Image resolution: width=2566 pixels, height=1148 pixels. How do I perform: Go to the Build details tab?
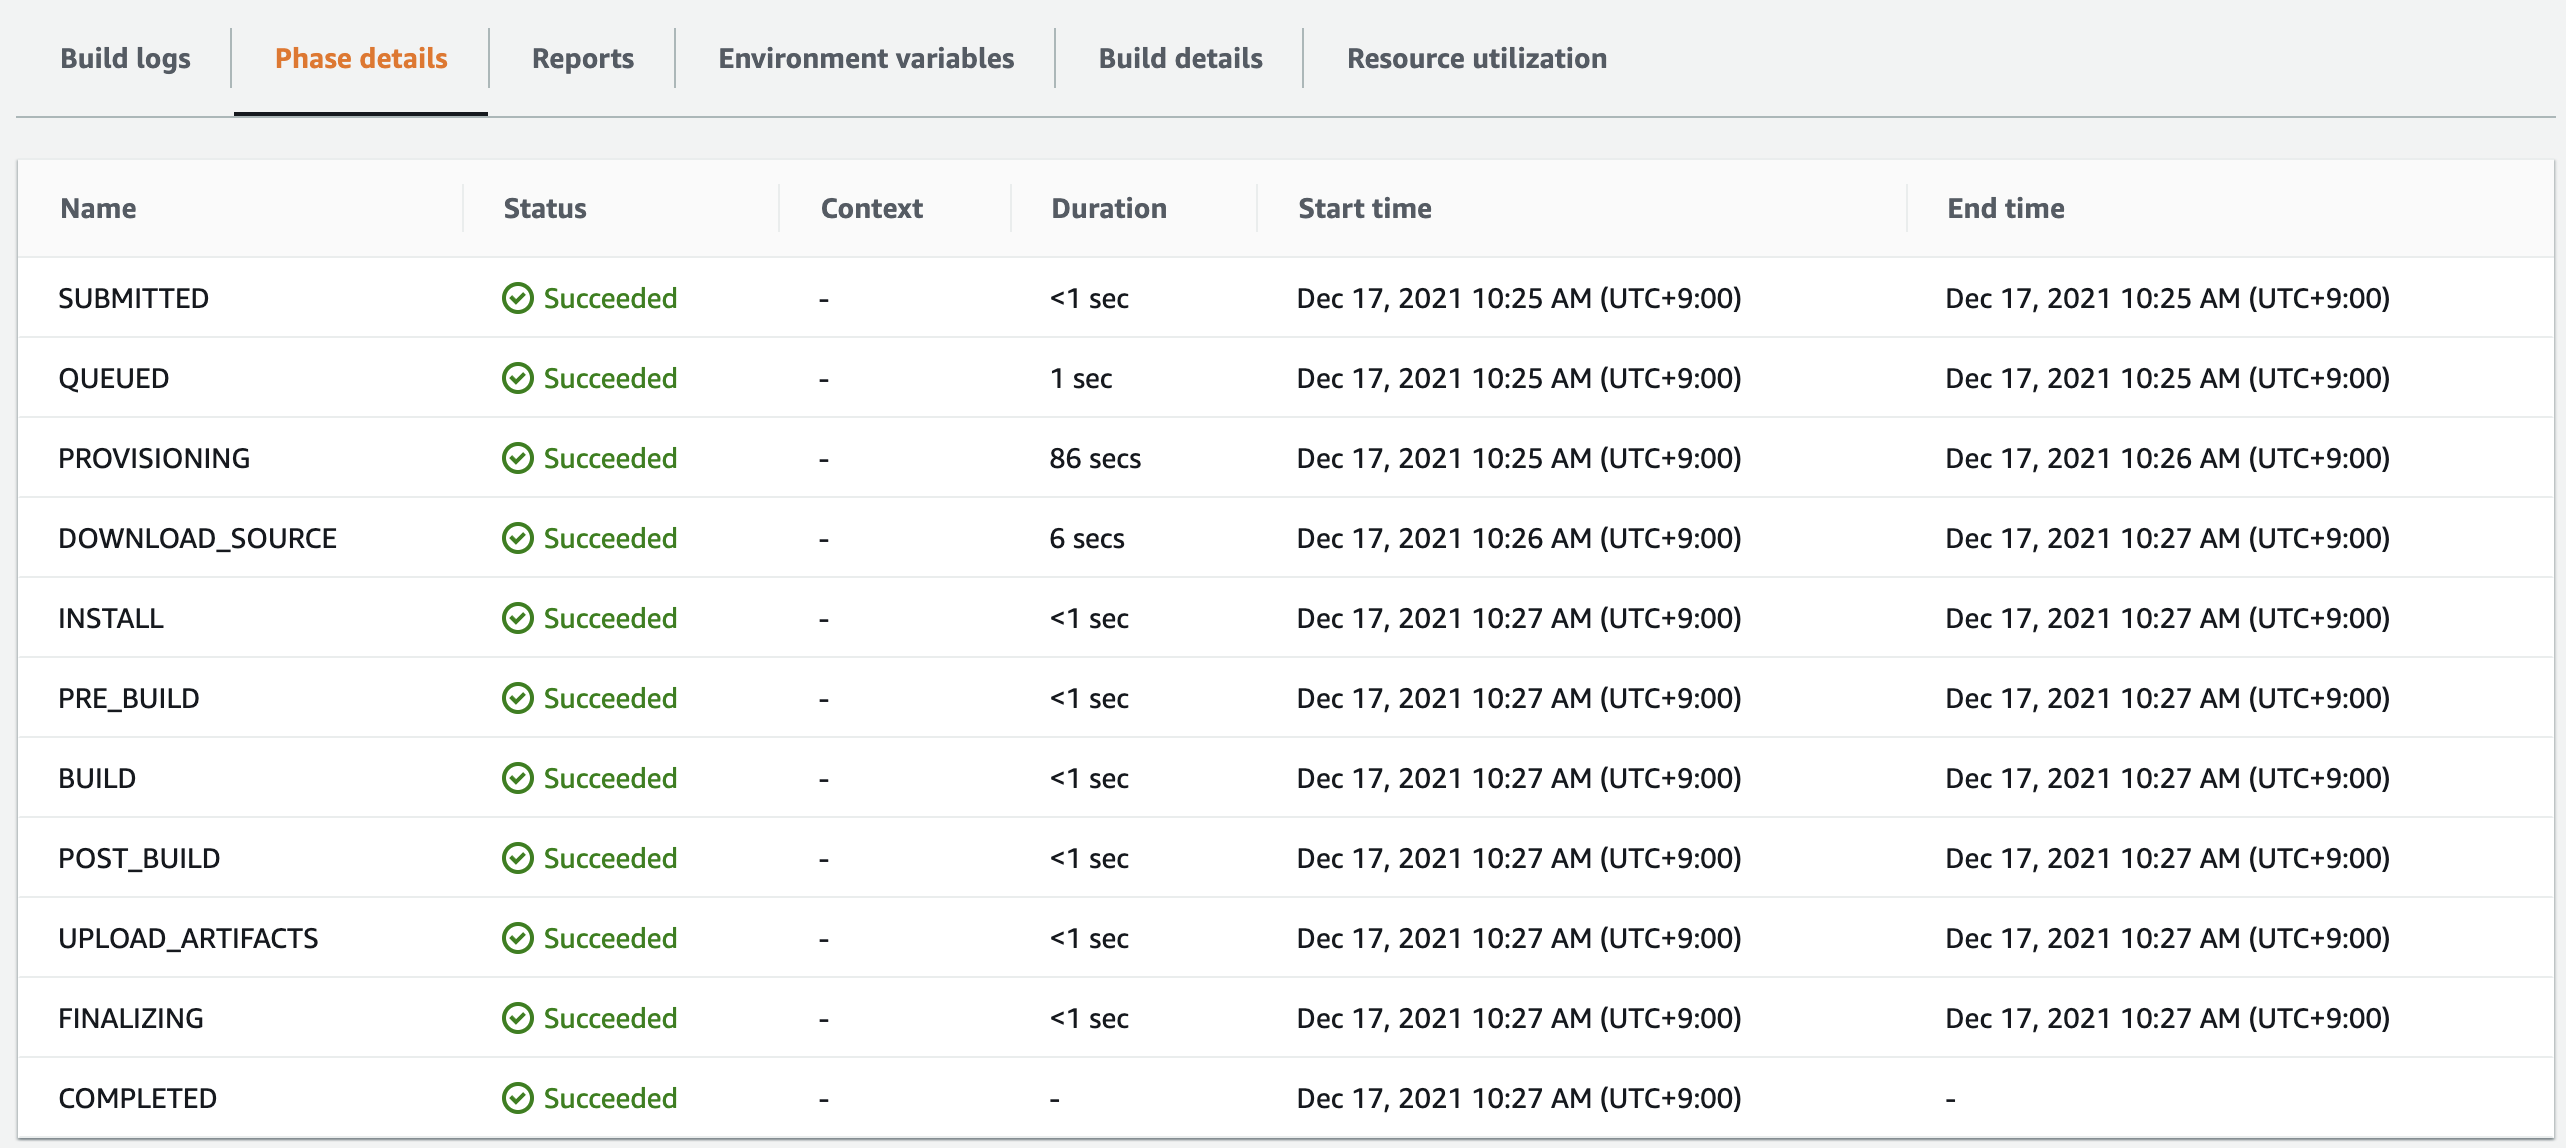pos(1180,58)
